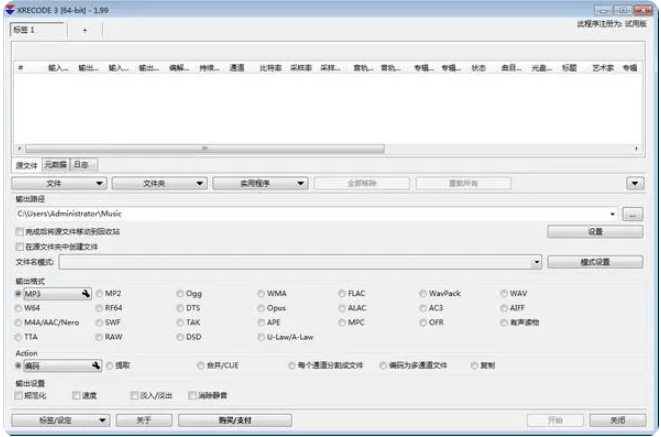Choose Opus output format
Viewport: 661px width, 437px height.
click(261, 308)
